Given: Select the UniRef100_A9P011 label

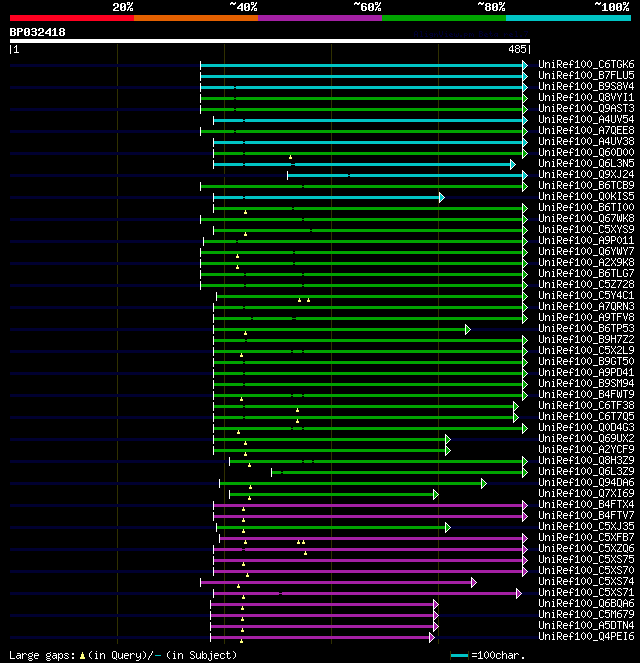Looking at the screenshot, I should 586,240.
